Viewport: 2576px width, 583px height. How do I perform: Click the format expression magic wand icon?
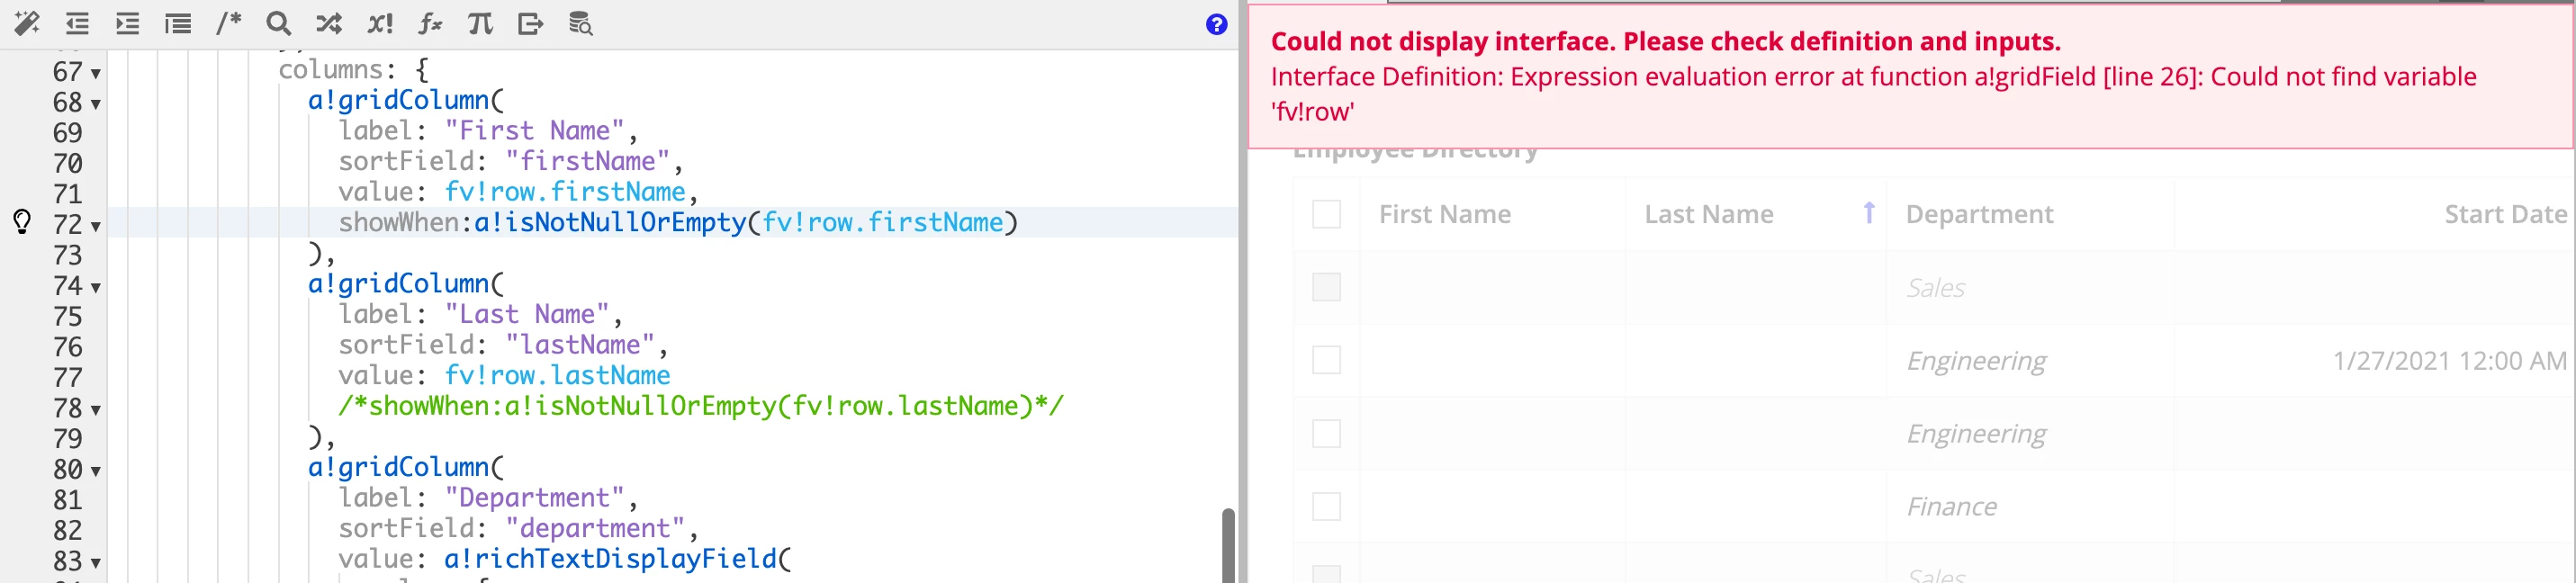pyautogui.click(x=27, y=23)
